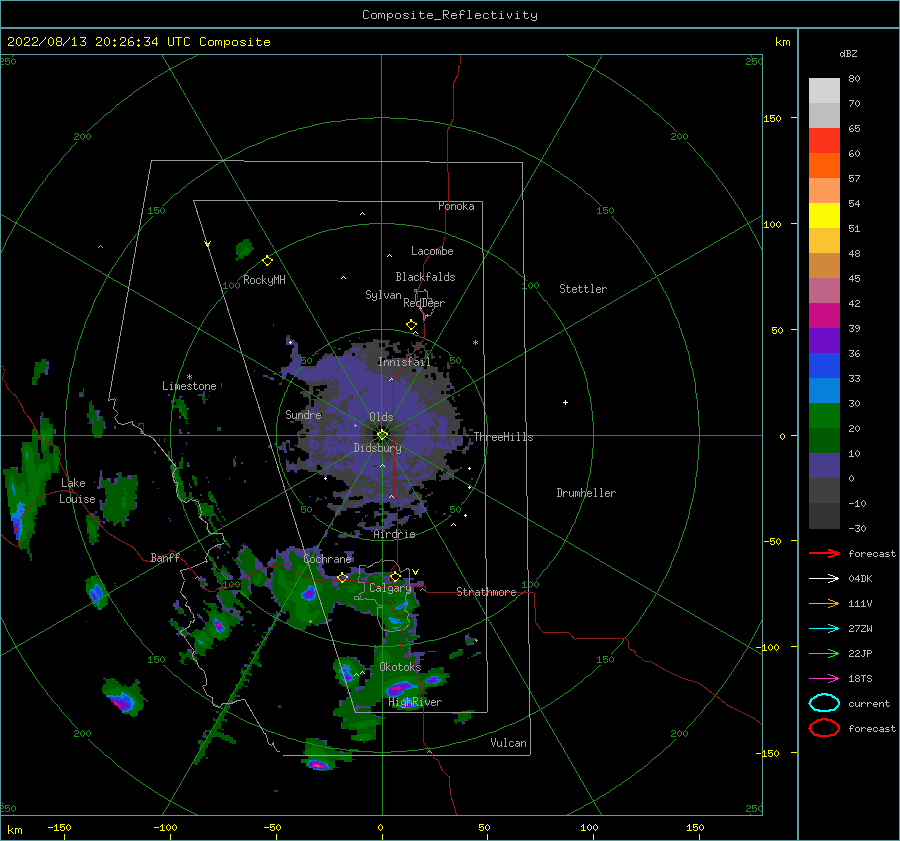Click the Stettler label

583,289
